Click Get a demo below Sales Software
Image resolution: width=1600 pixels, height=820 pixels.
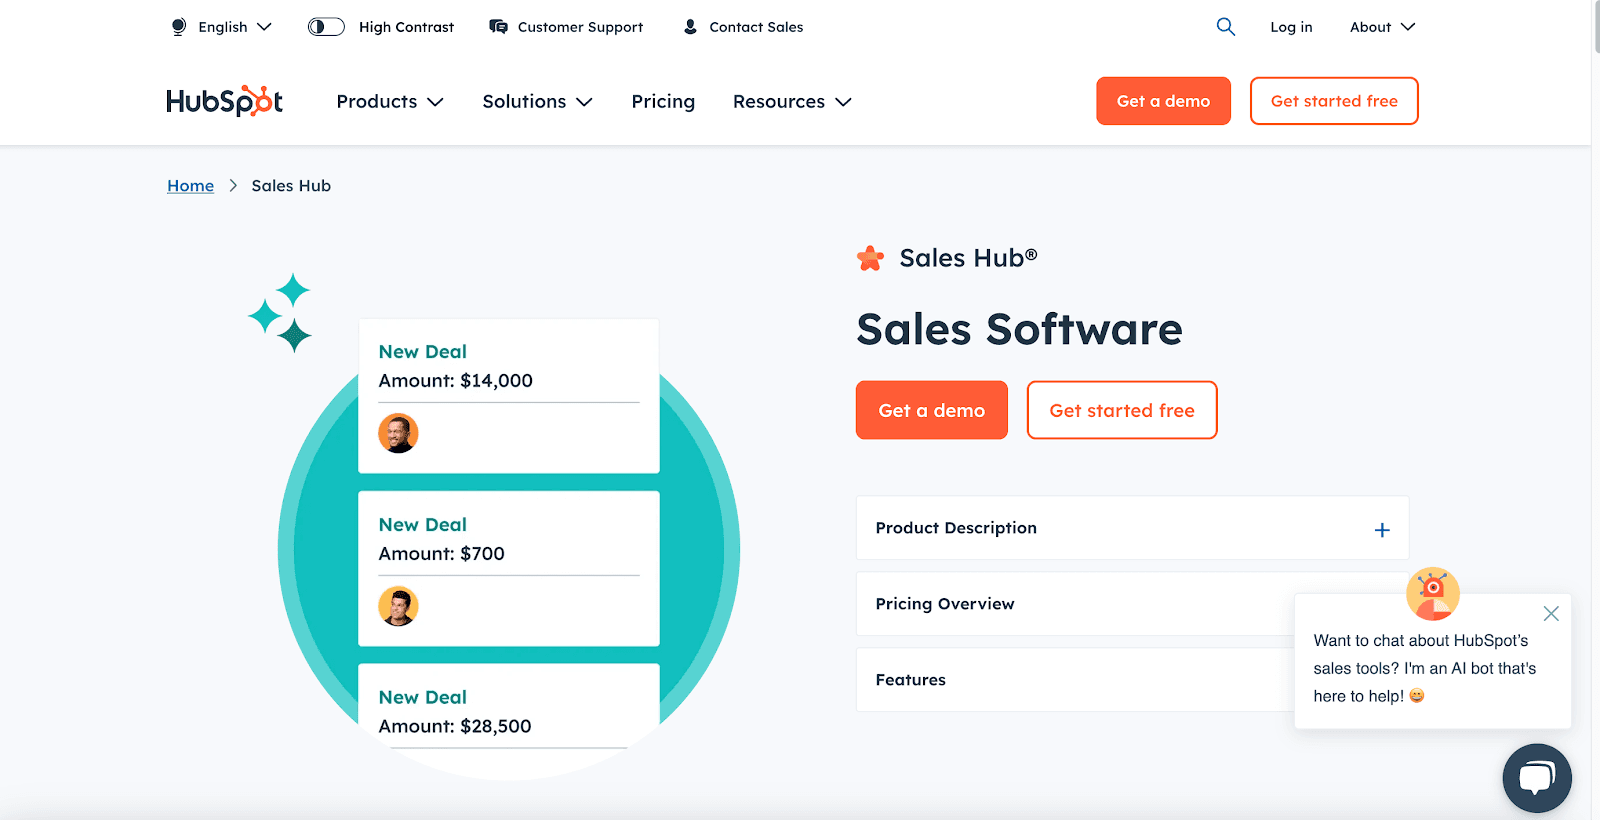click(931, 410)
